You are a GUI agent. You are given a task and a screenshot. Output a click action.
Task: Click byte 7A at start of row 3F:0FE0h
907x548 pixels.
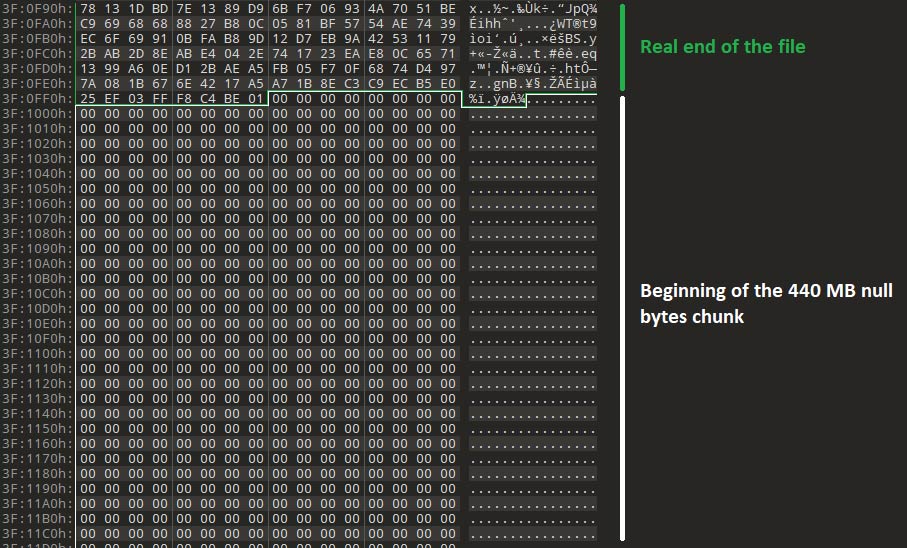click(88, 84)
